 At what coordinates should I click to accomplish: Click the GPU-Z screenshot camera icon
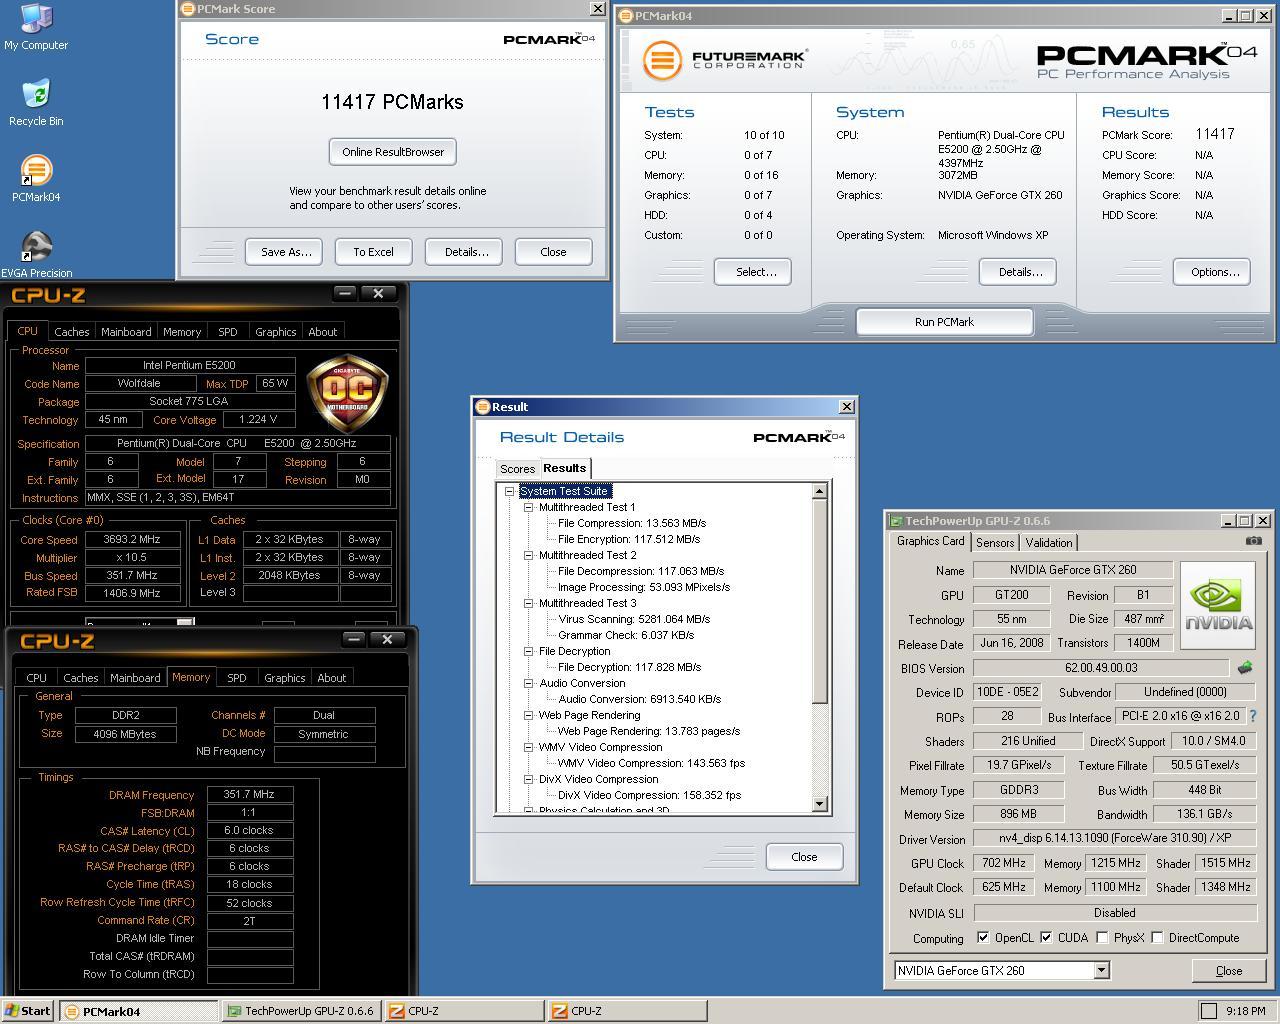point(1253,541)
